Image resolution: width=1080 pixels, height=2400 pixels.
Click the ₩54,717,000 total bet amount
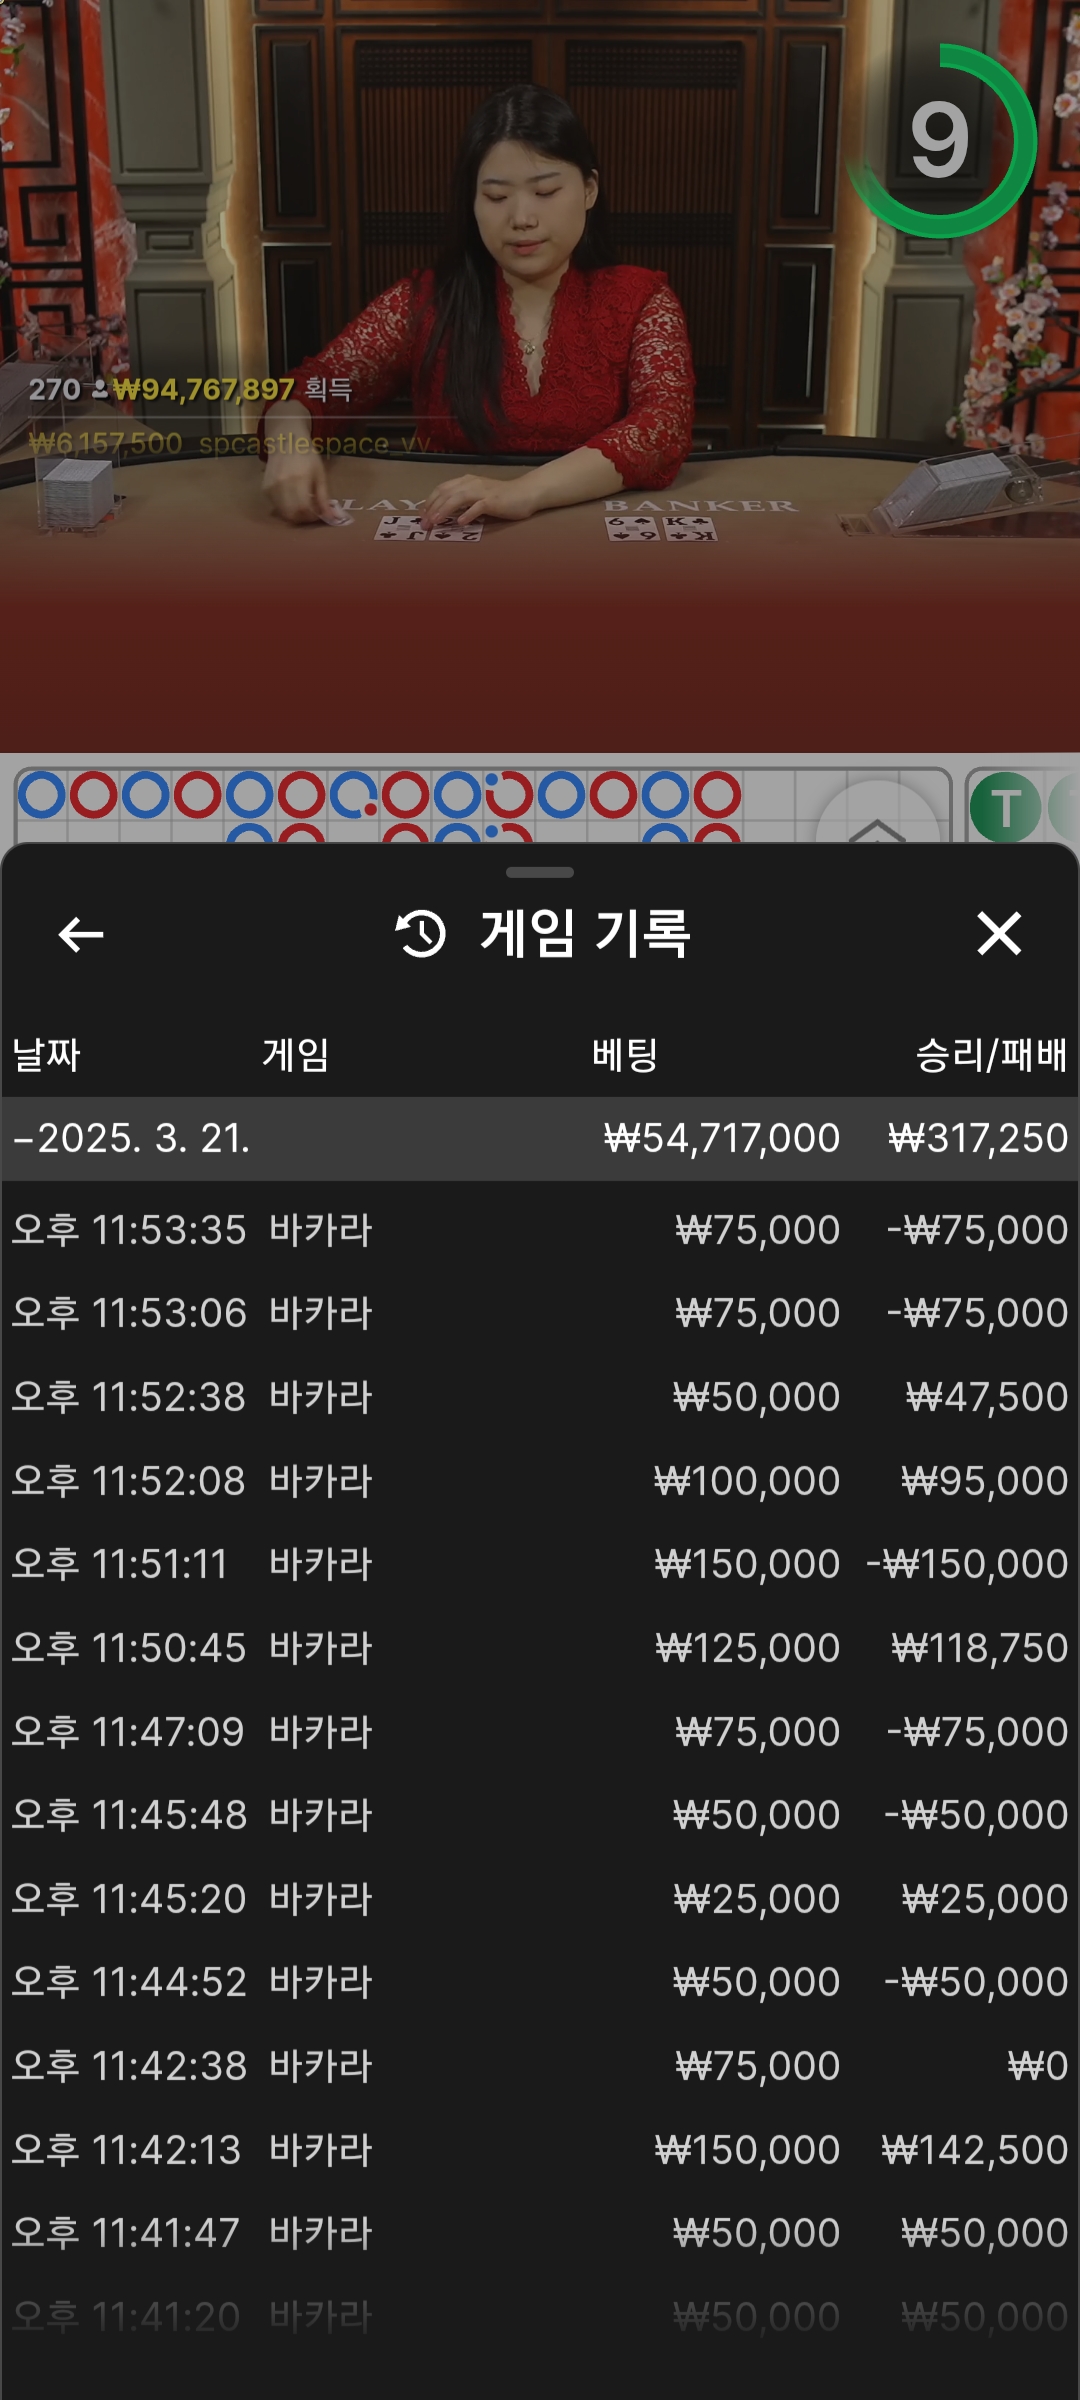coord(722,1138)
